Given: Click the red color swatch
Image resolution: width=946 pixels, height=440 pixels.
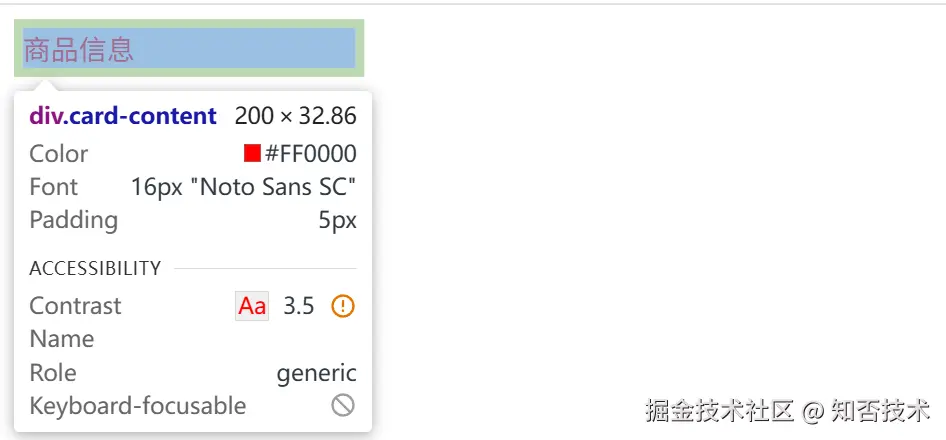Looking at the screenshot, I should pyautogui.click(x=252, y=153).
